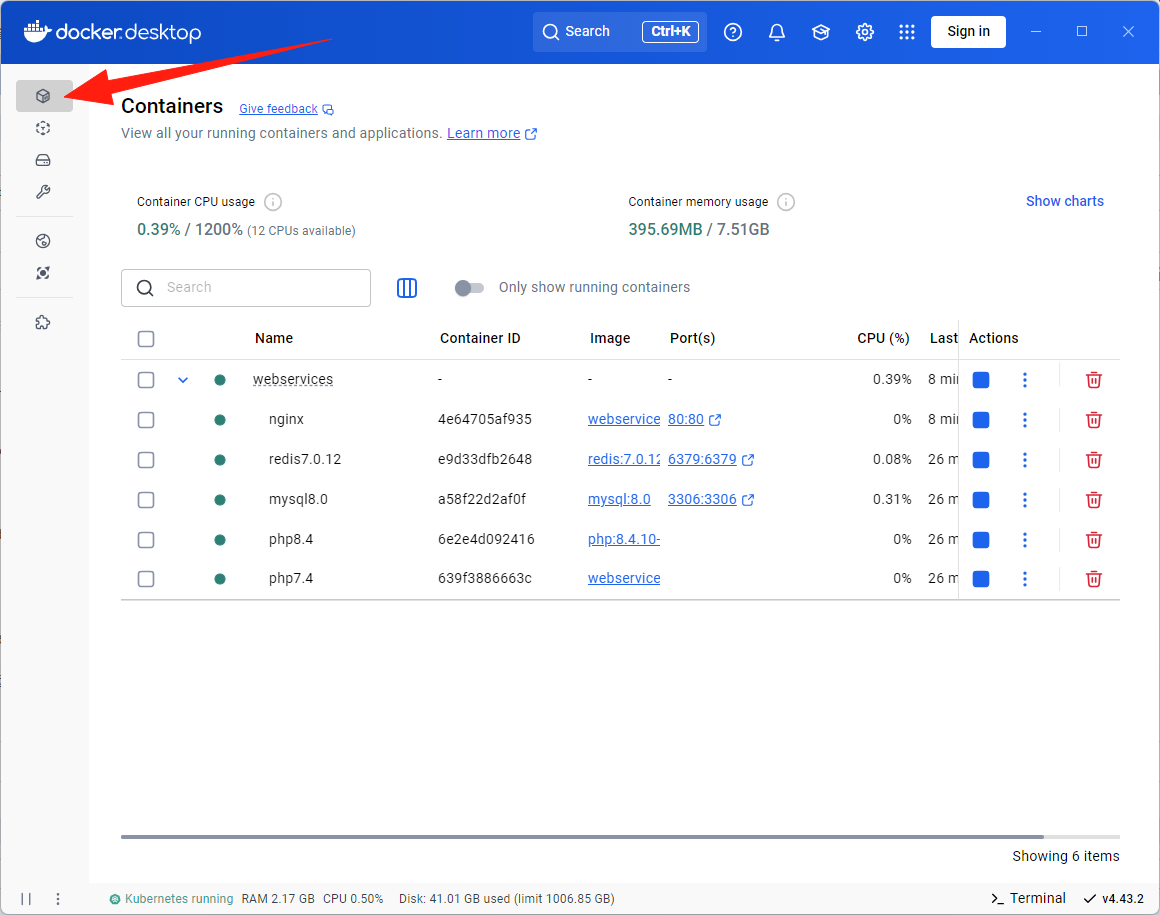1160x915 pixels.
Task: Open more actions menu for php7.4
Action: [1025, 579]
